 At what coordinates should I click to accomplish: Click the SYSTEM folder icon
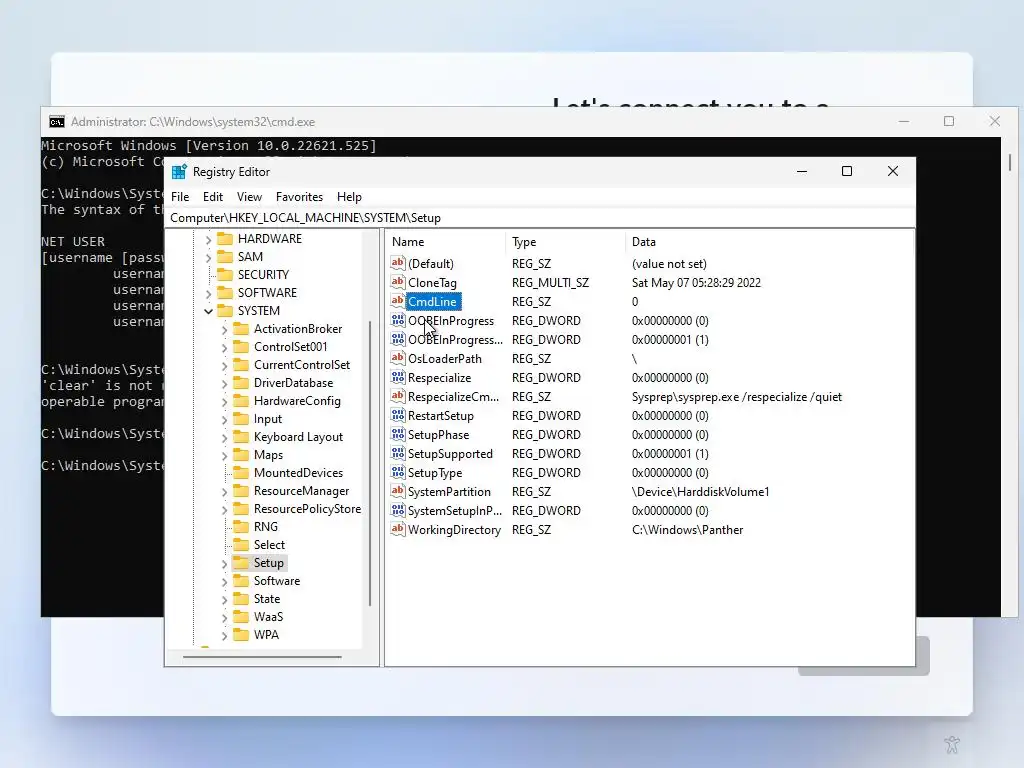pos(225,311)
